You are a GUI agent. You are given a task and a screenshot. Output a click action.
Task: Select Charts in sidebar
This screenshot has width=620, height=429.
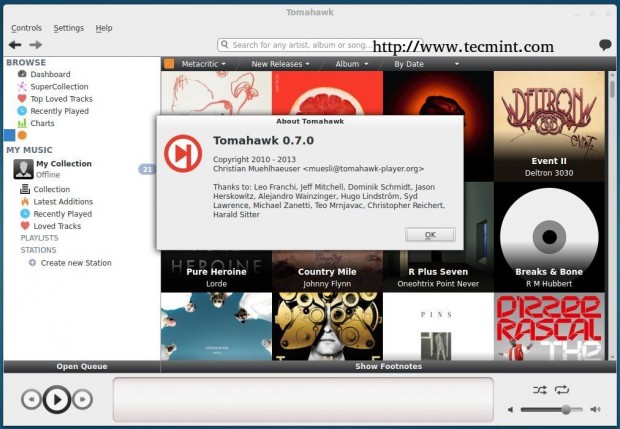pyautogui.click(x=42, y=123)
